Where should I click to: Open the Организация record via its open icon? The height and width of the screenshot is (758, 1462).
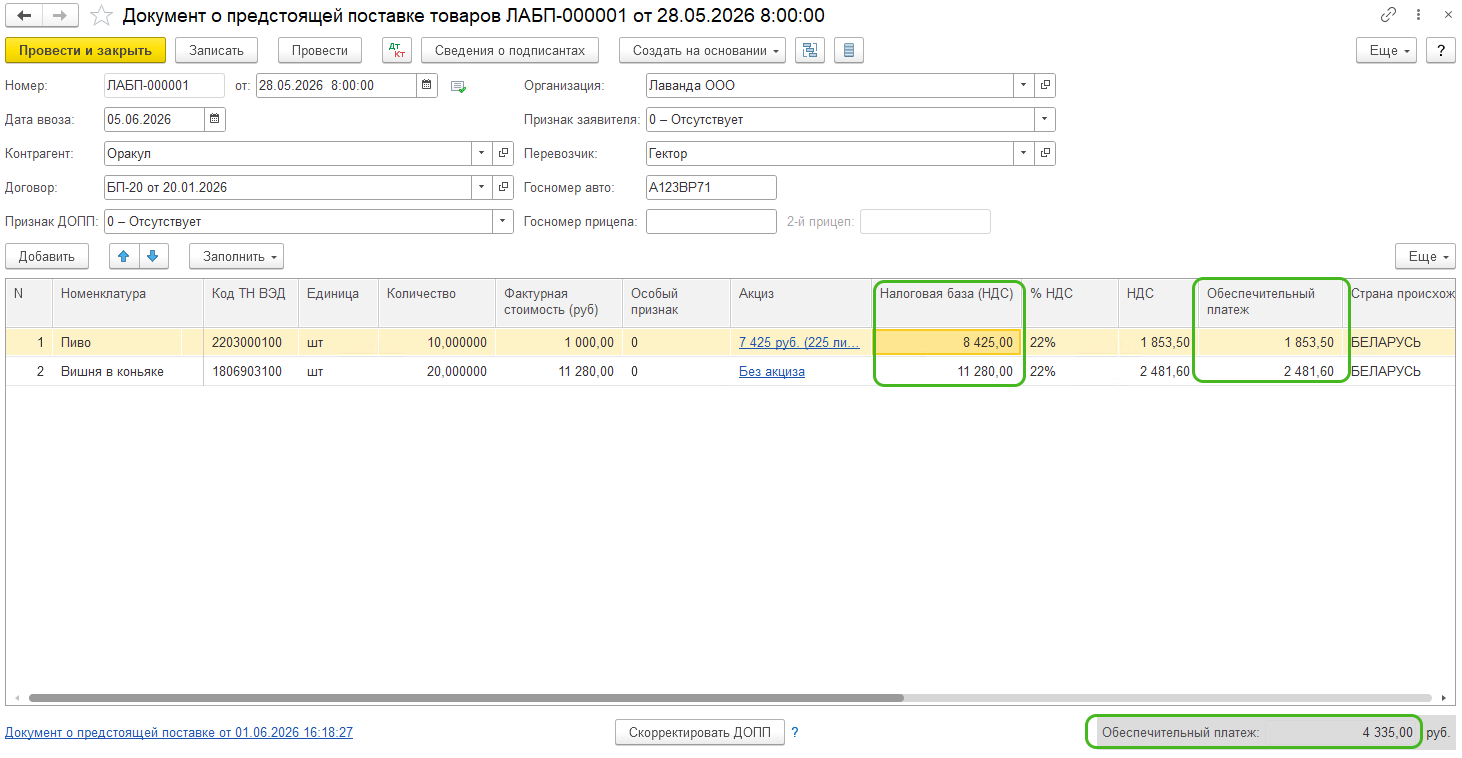[1045, 86]
